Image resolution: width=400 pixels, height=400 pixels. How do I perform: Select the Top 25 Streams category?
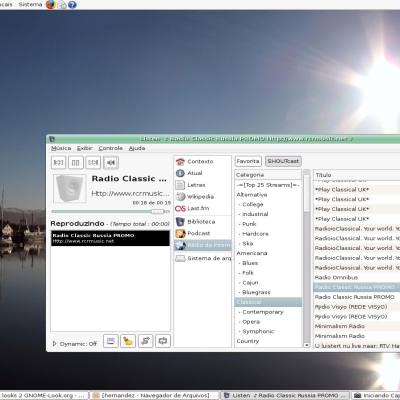pyautogui.click(x=268, y=185)
